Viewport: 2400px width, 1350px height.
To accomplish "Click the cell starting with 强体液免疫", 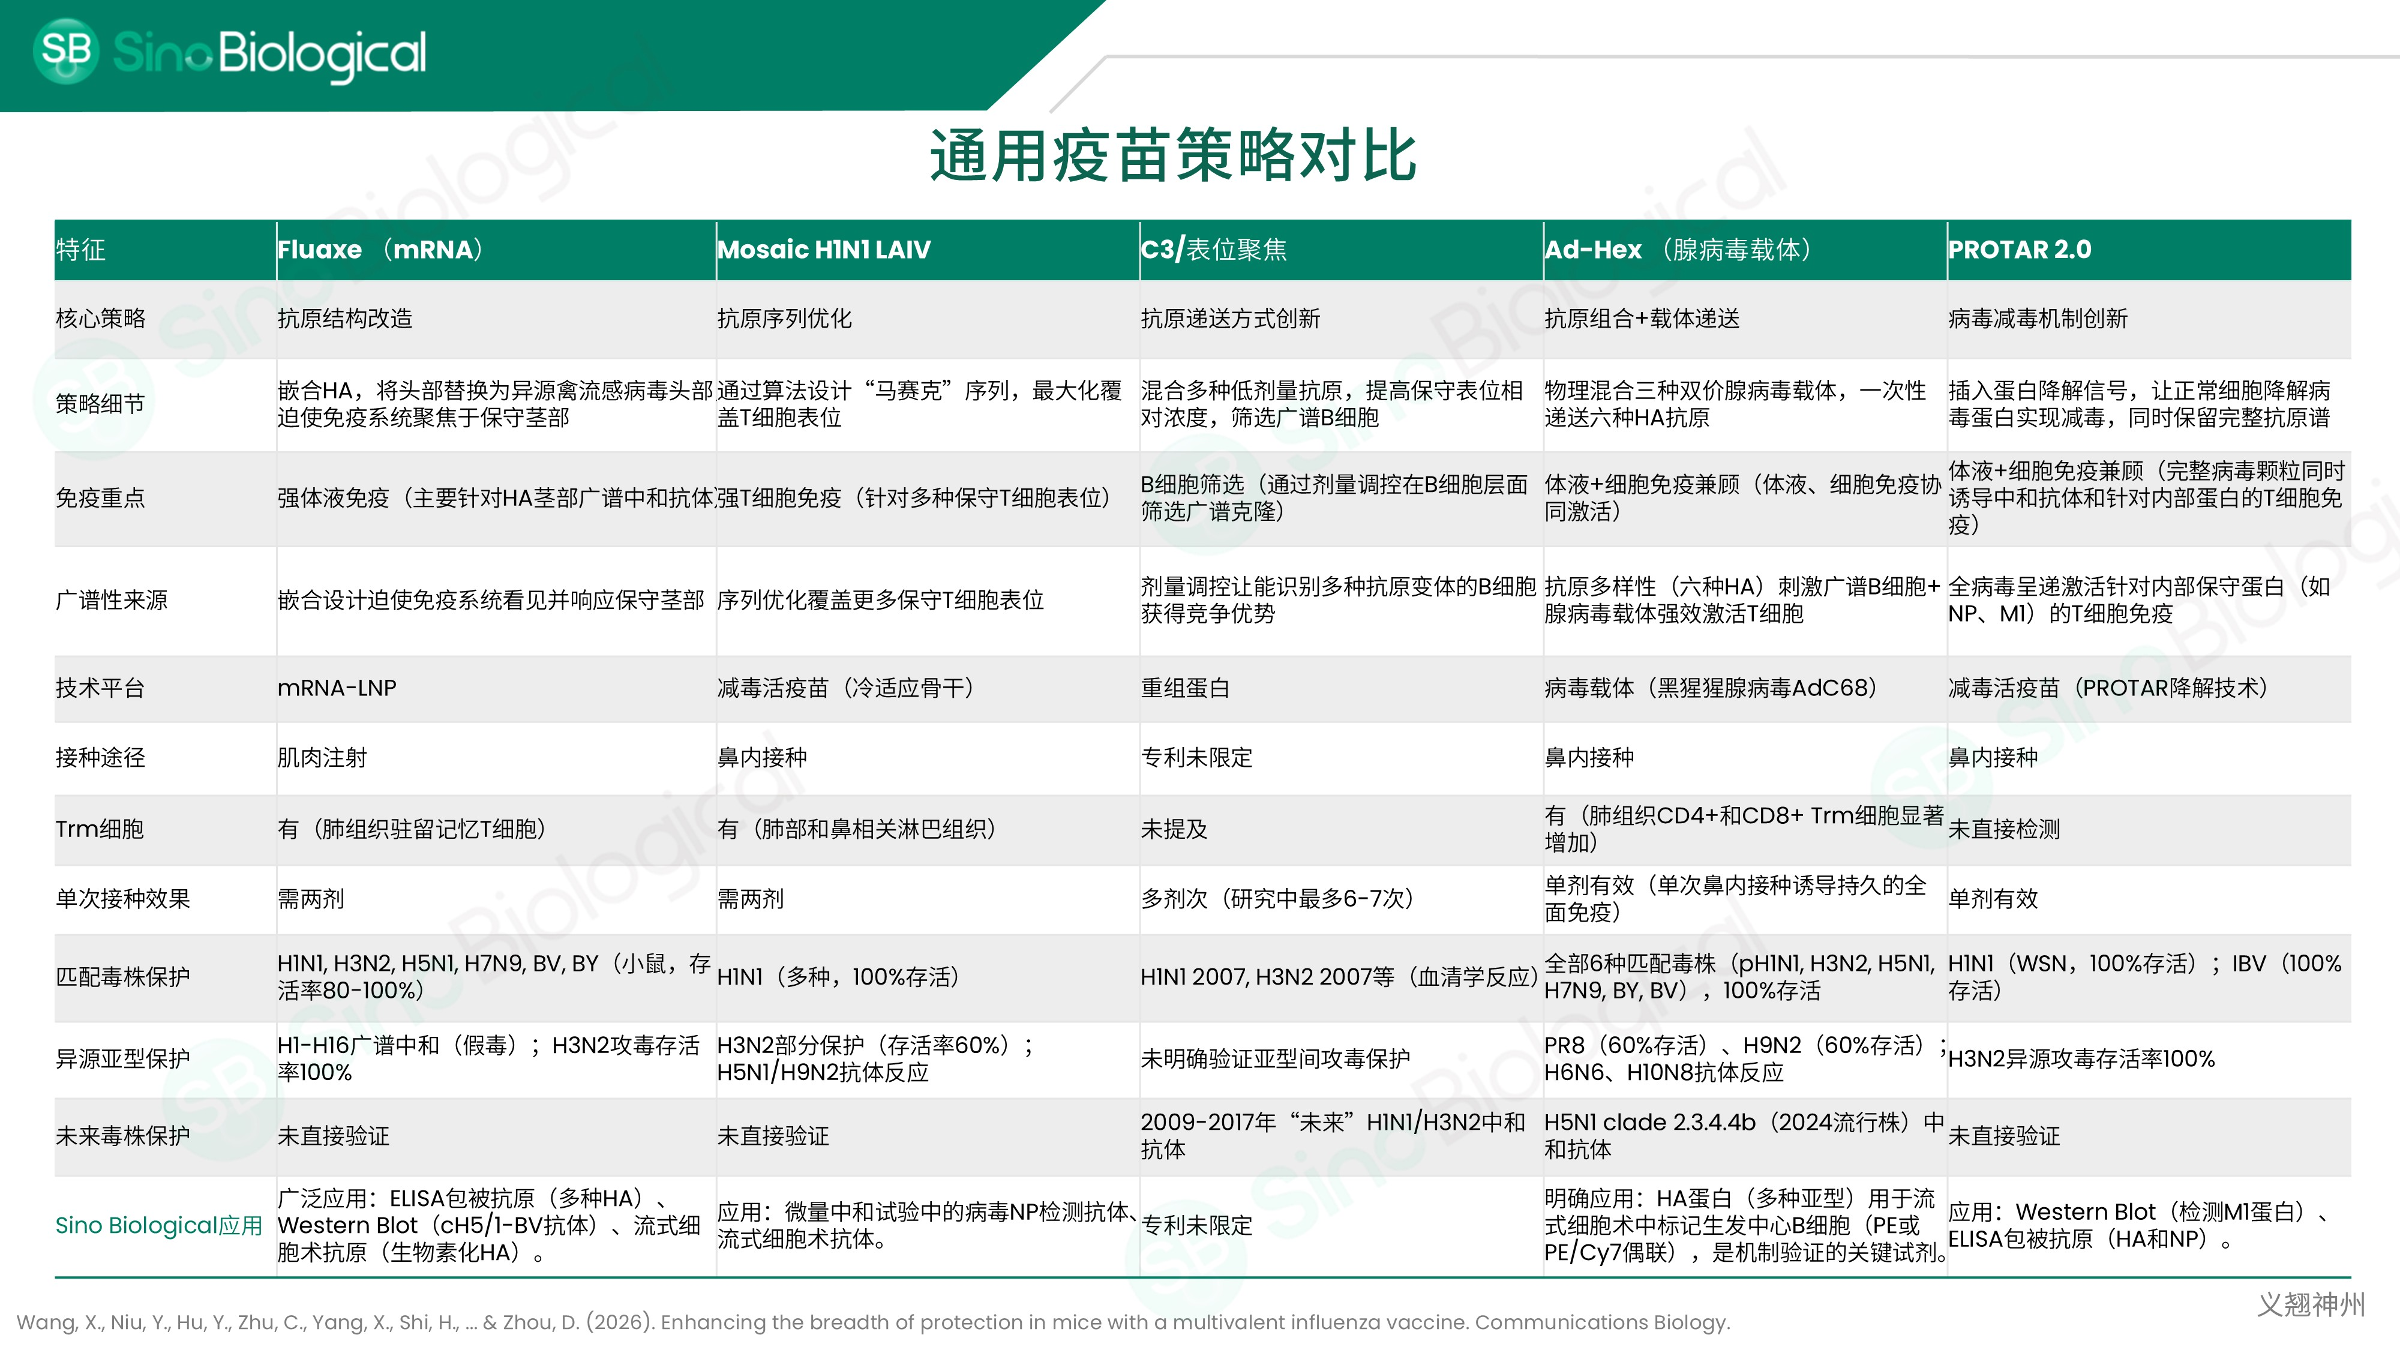I will pyautogui.click(x=496, y=498).
